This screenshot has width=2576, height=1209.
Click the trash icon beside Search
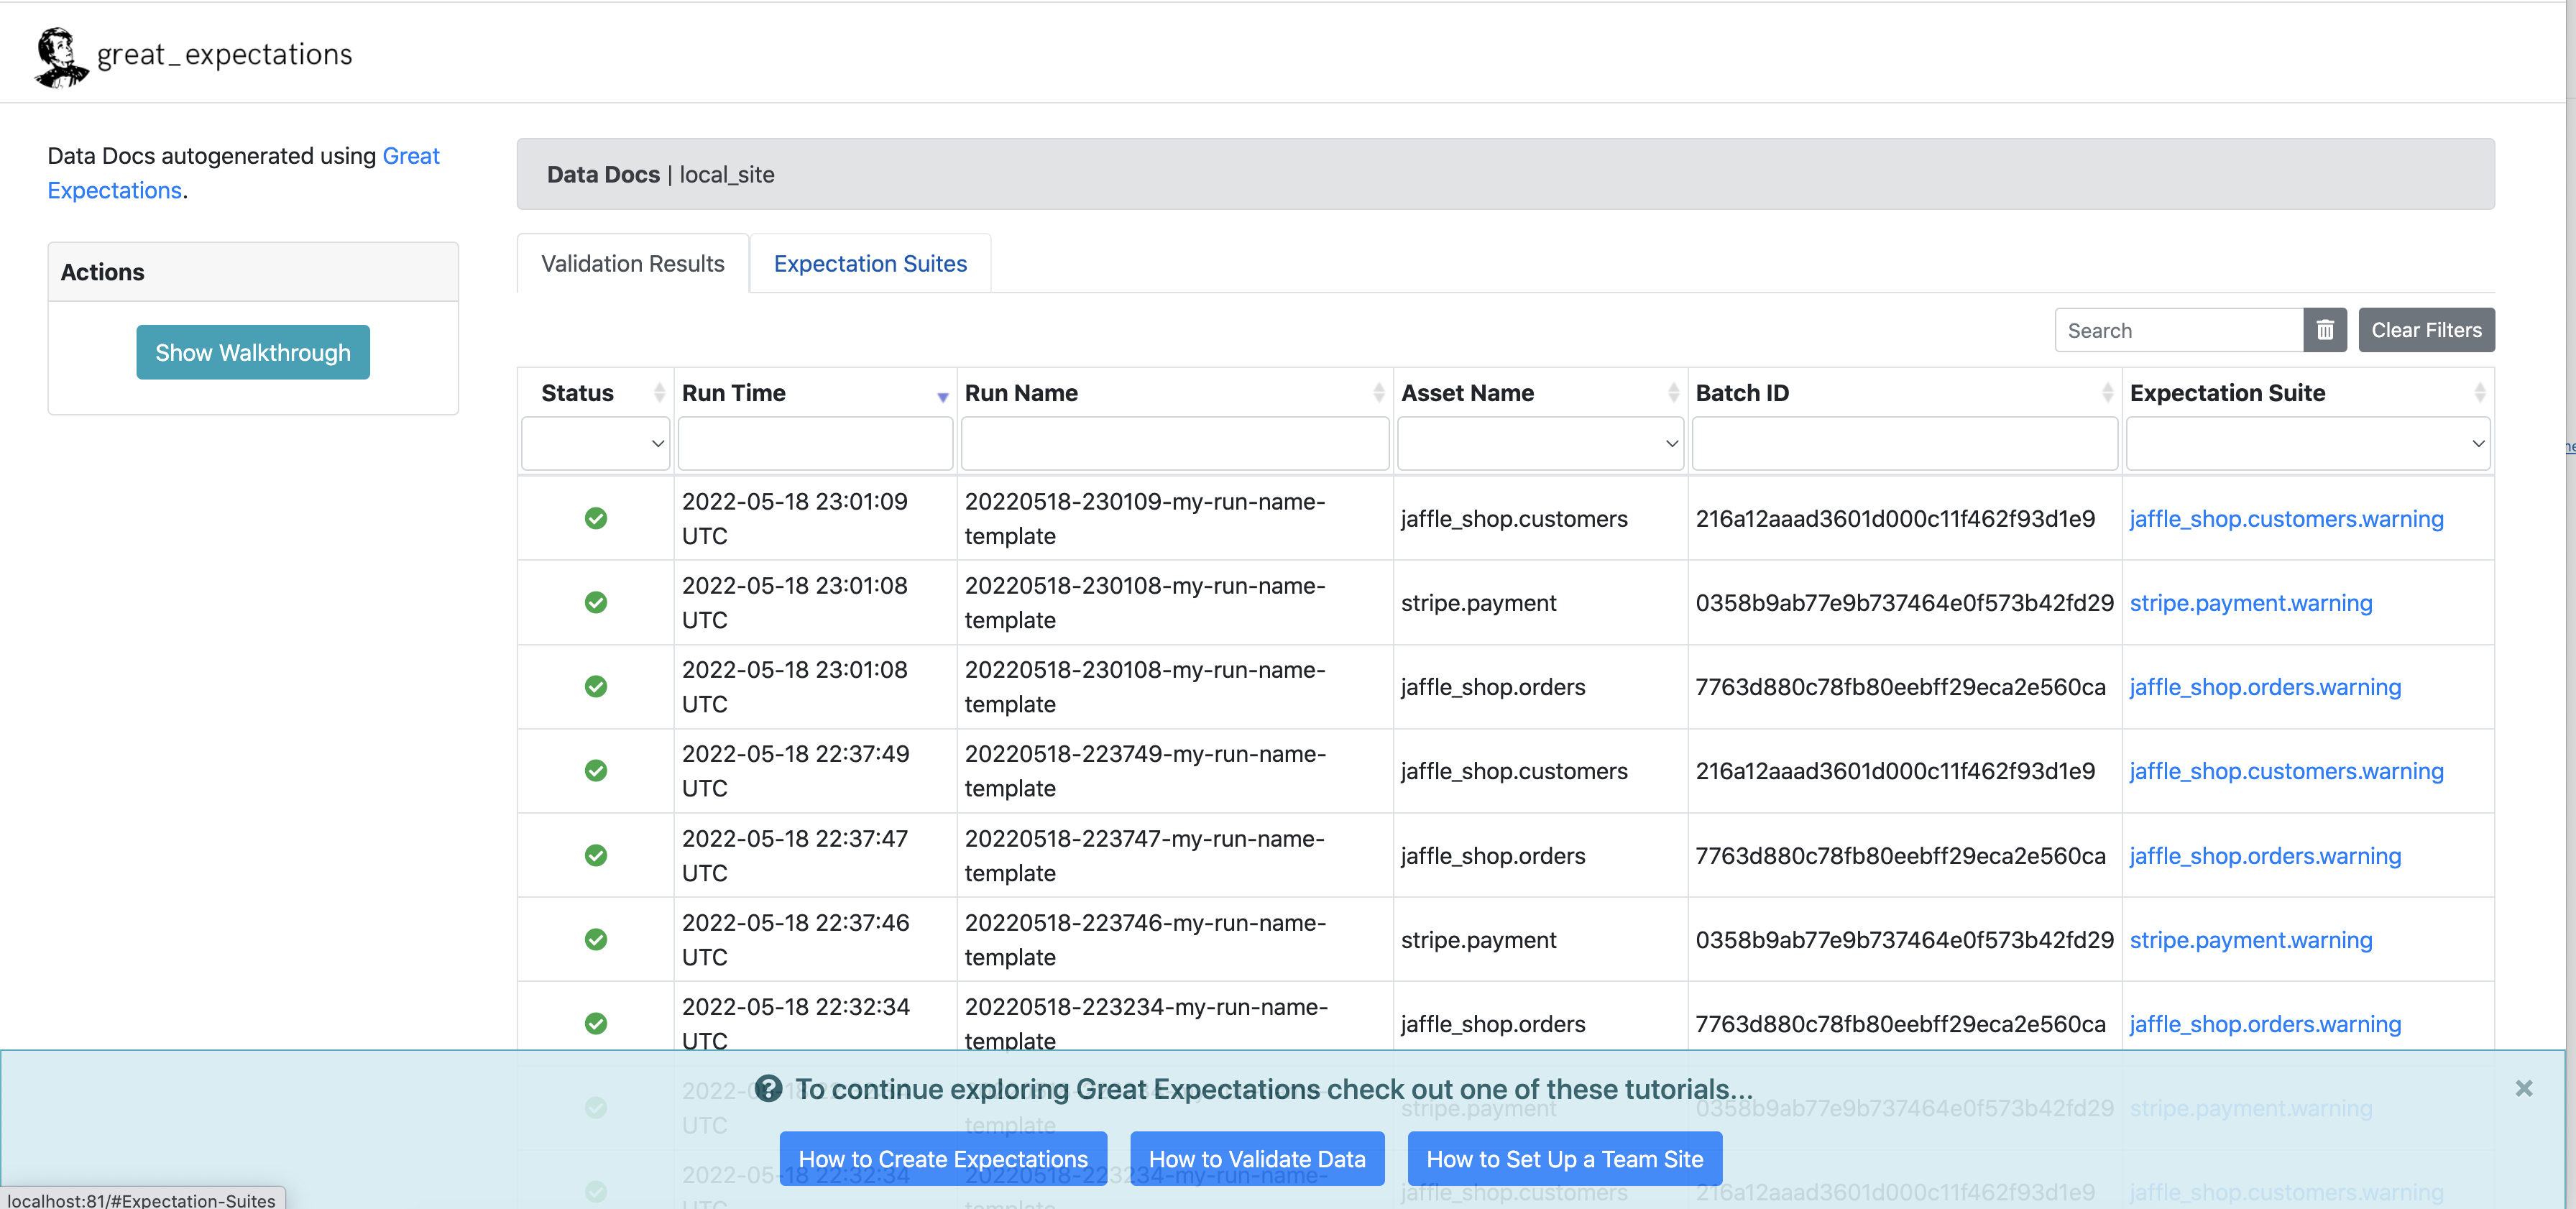[x=2324, y=330]
